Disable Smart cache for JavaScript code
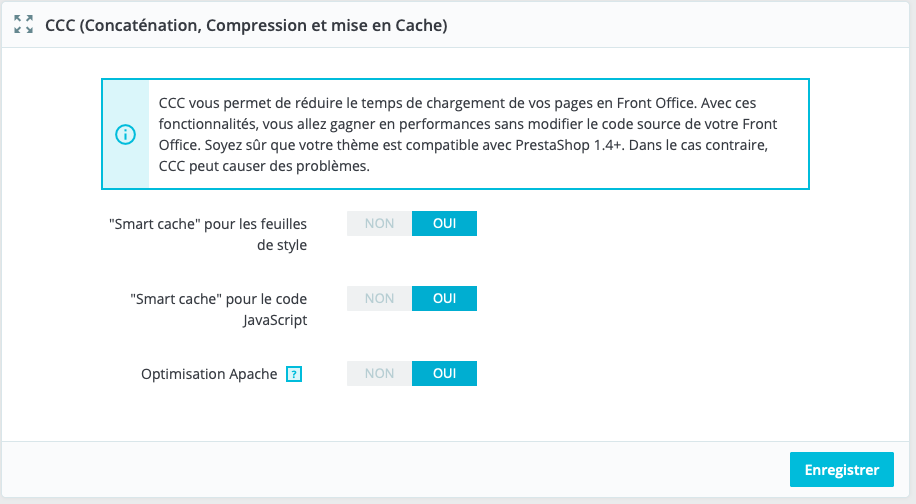 [379, 298]
